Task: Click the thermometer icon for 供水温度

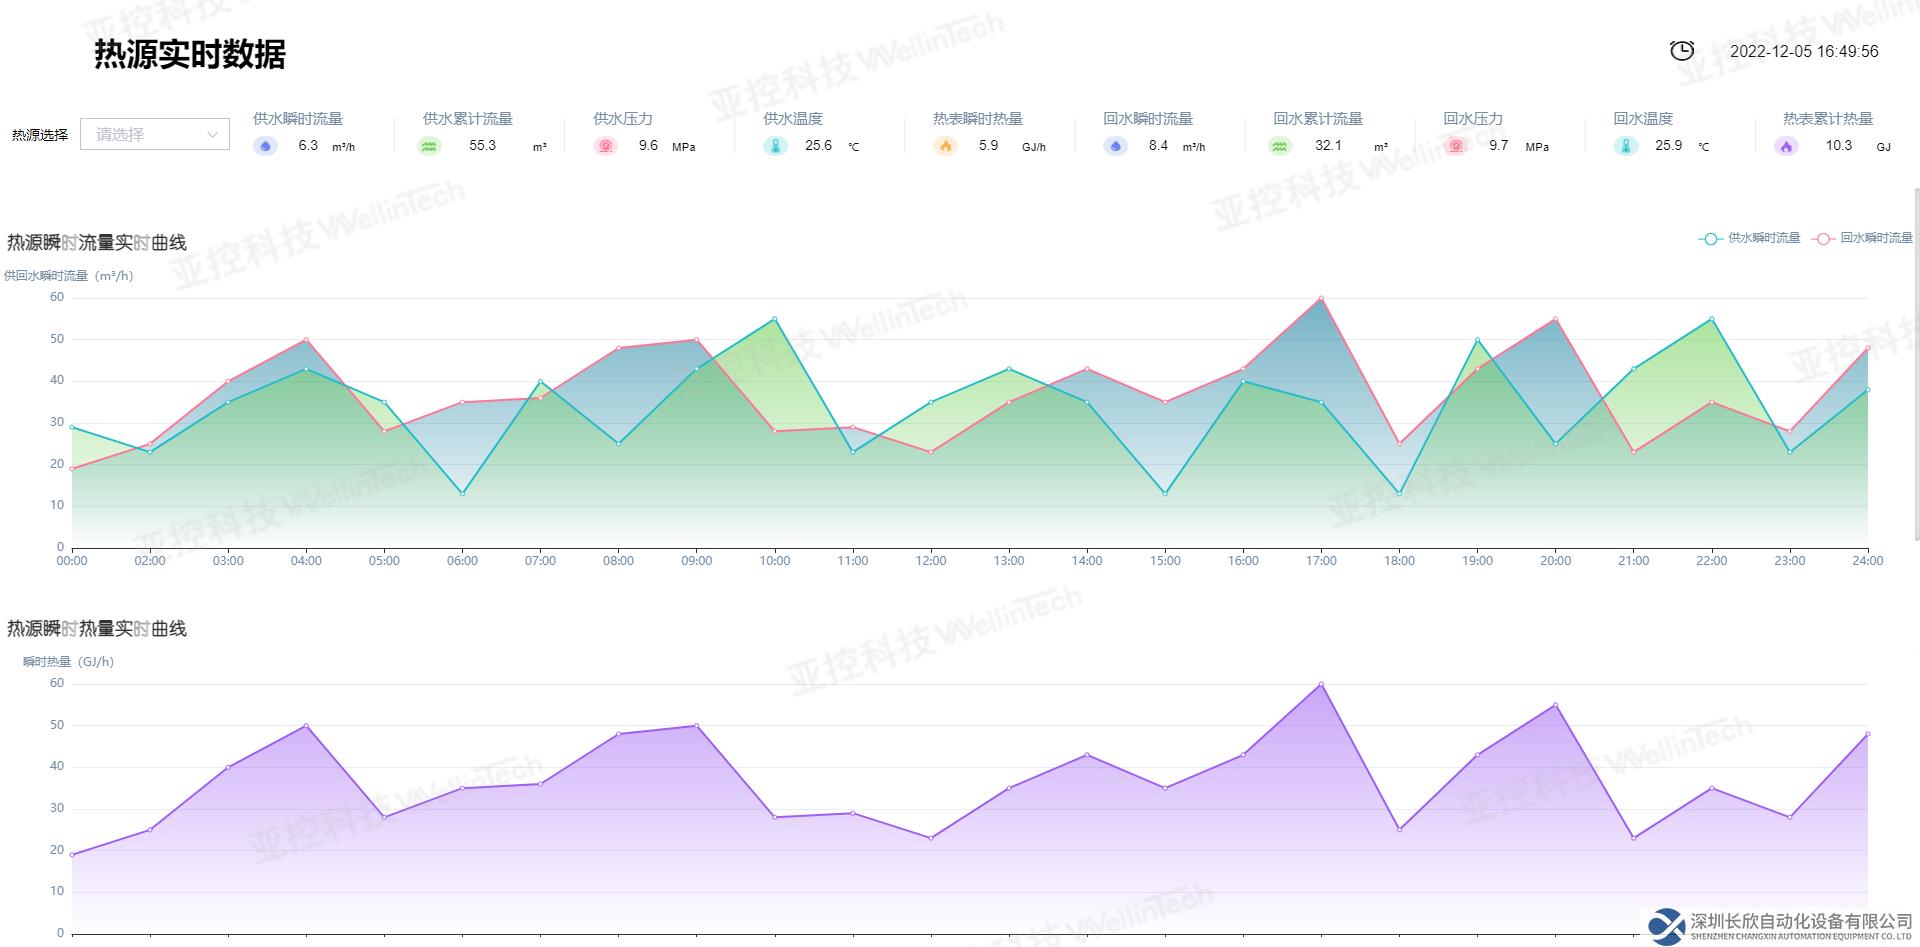Action: click(775, 146)
